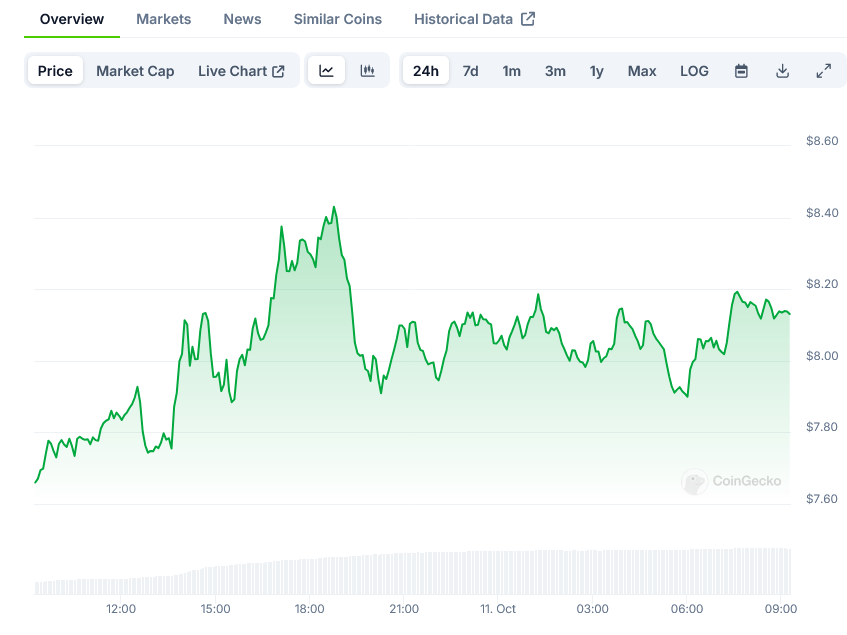Open Live Chart in a new window
Image resolution: width=847 pixels, height=635 pixels.
[241, 71]
